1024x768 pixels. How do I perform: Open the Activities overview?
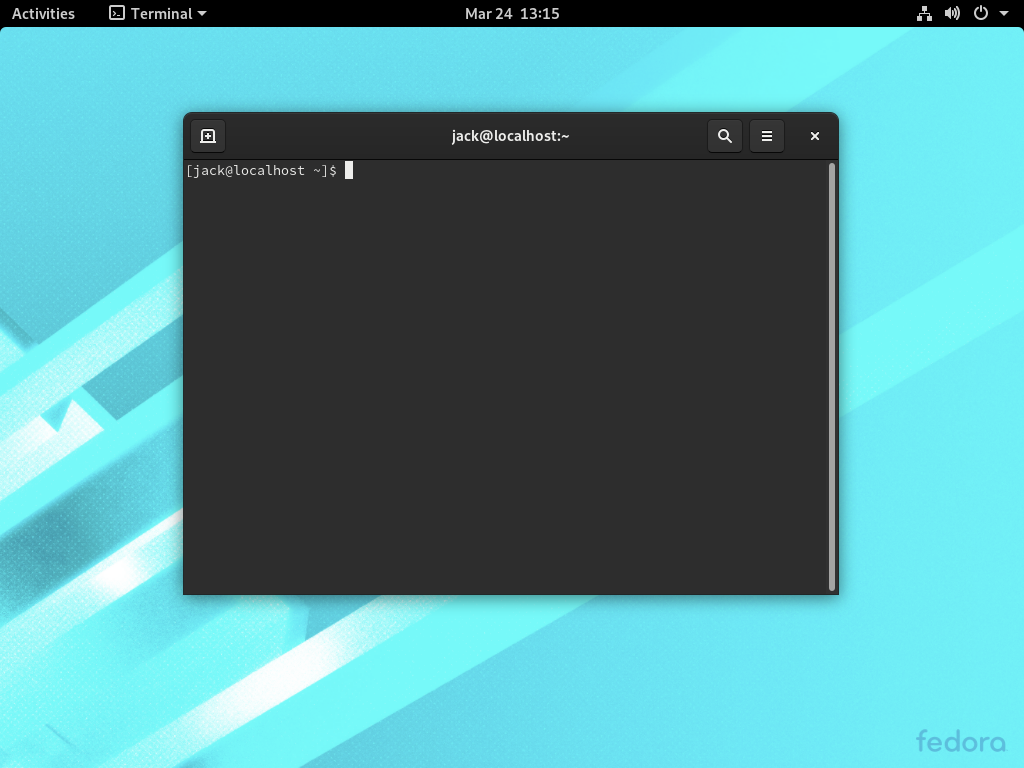43,13
